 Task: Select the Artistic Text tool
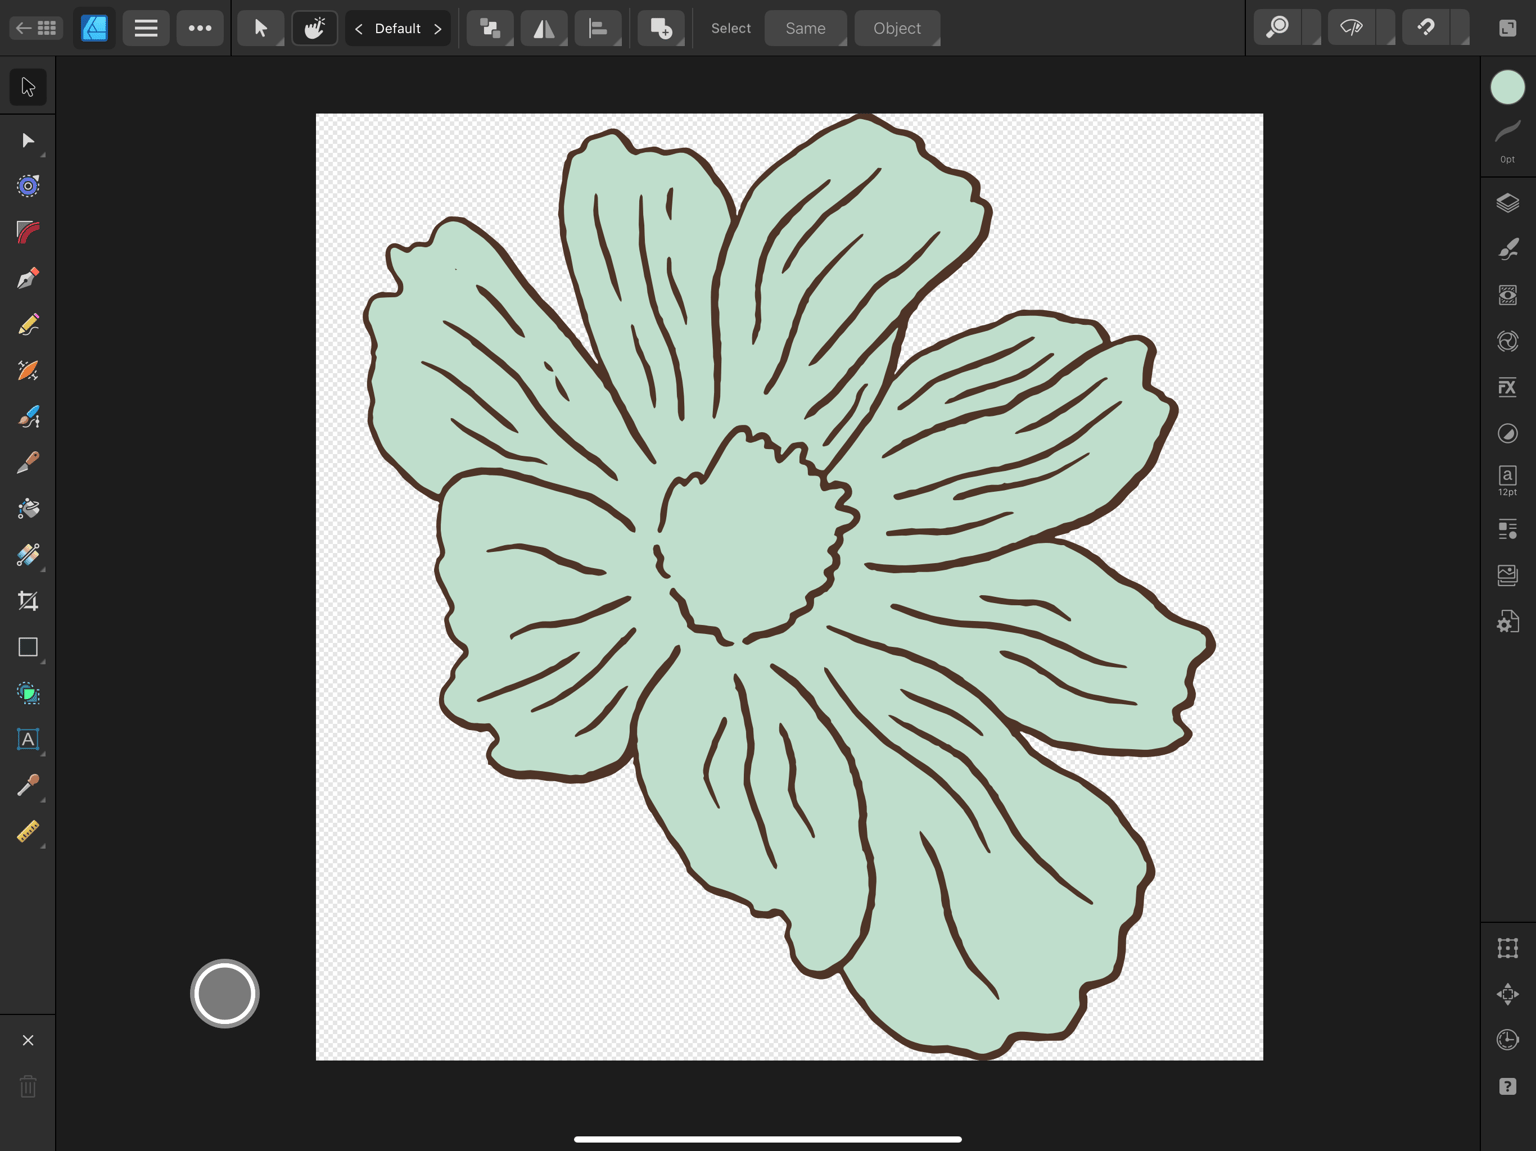point(28,739)
